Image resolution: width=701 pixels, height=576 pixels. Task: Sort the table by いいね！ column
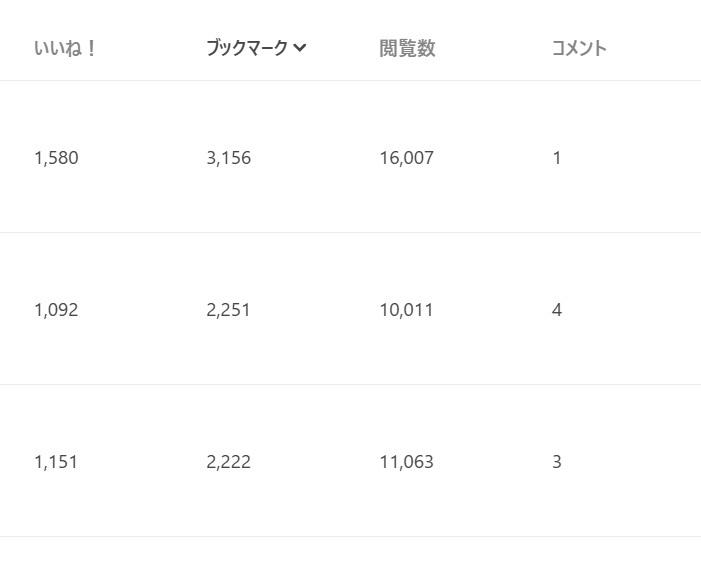(x=64, y=48)
